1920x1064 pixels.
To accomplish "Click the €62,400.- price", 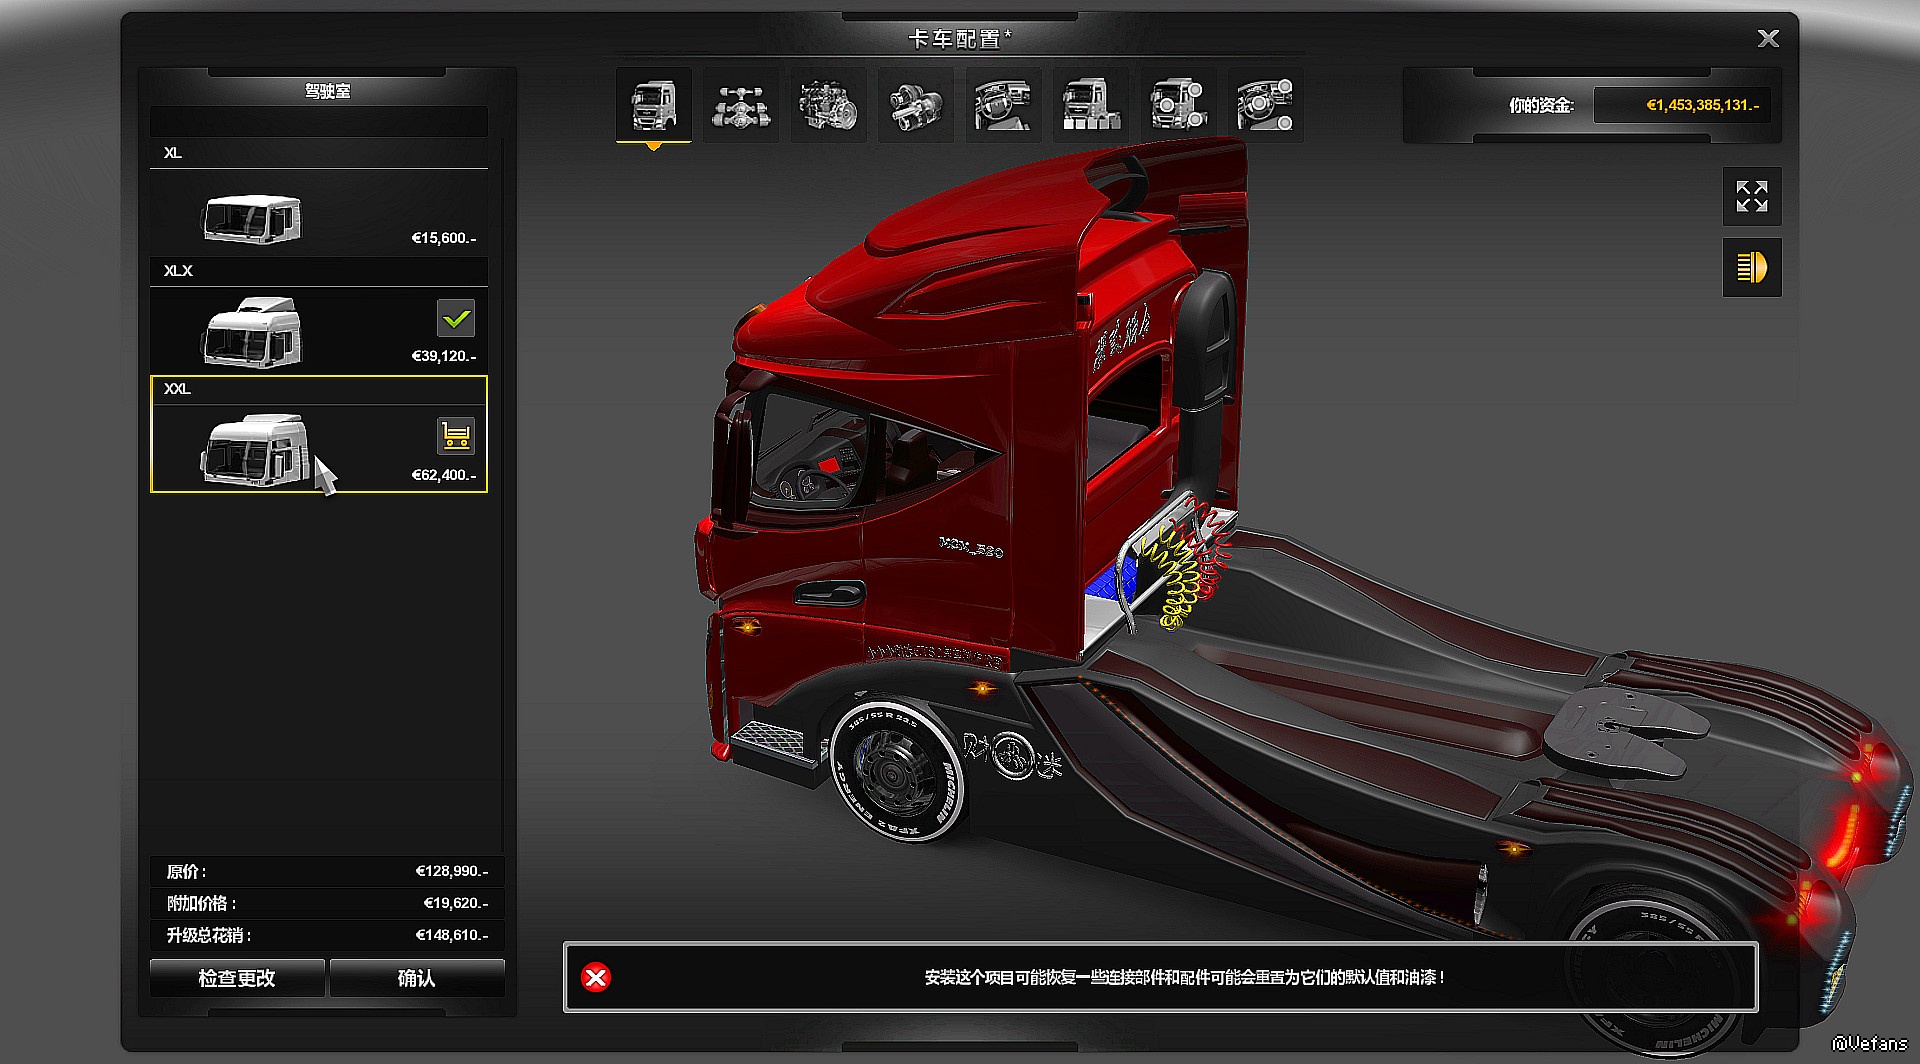I will [444, 475].
